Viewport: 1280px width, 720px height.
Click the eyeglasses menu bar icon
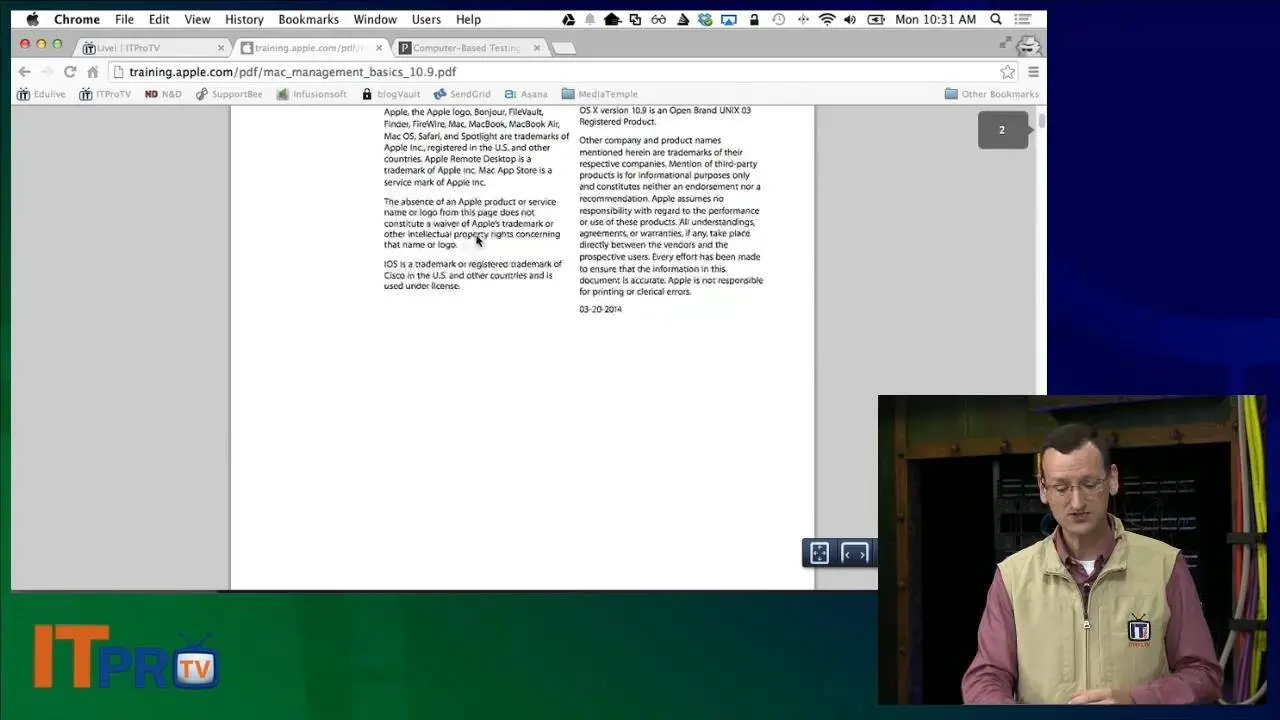click(658, 19)
